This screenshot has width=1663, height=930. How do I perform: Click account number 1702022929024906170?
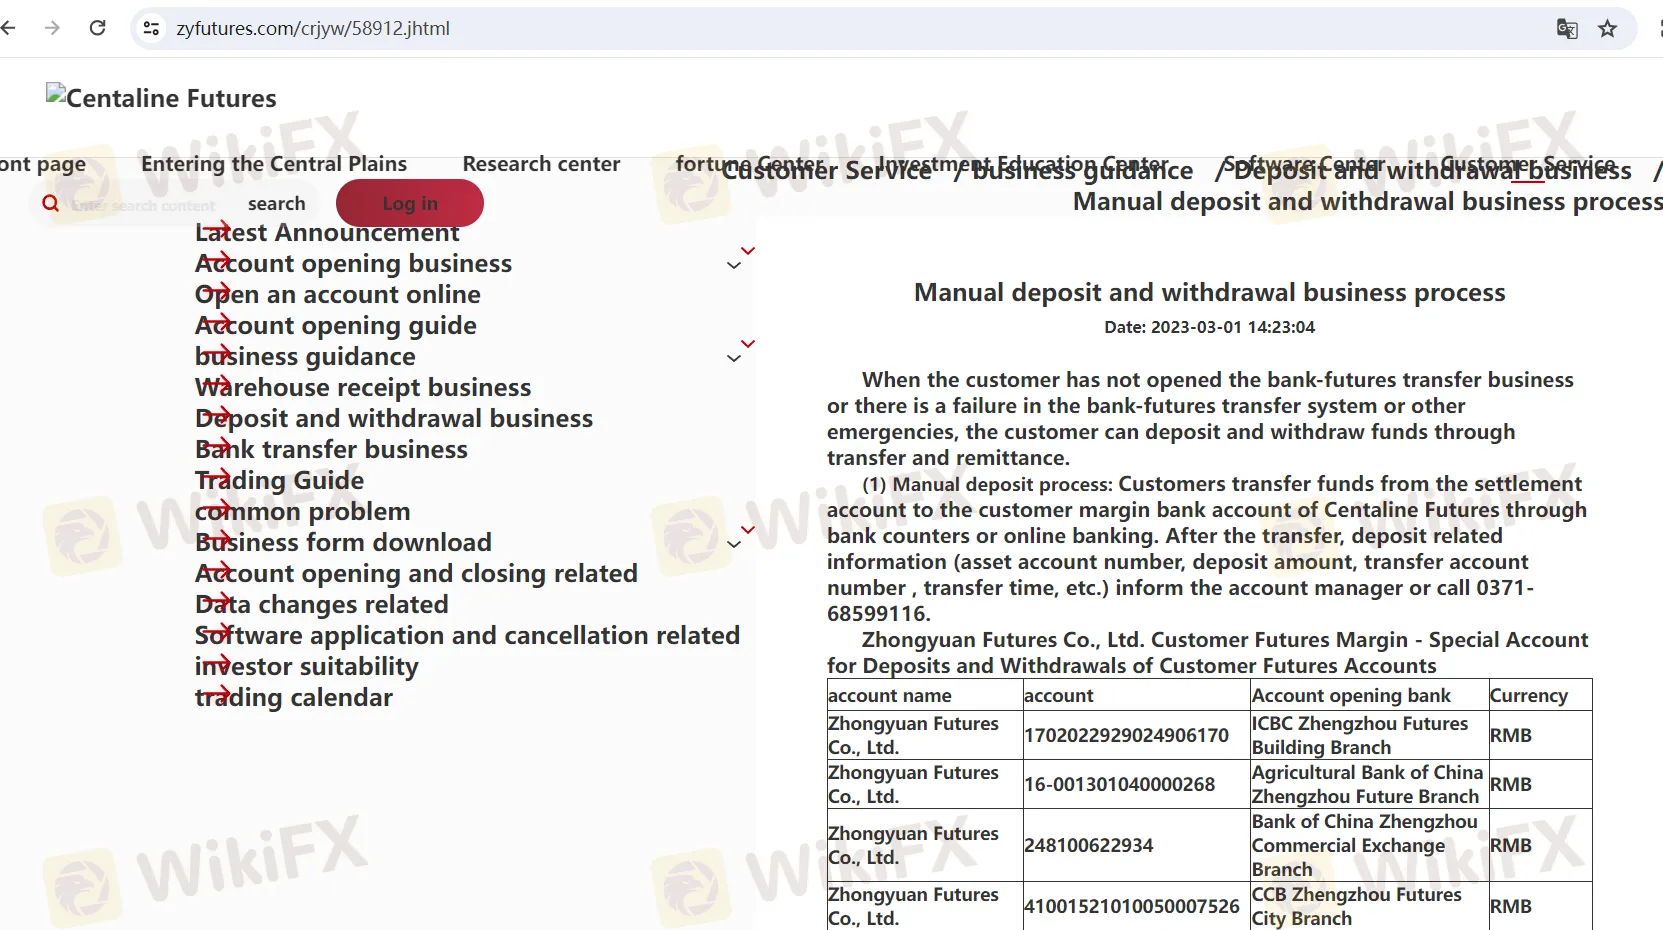point(1126,735)
